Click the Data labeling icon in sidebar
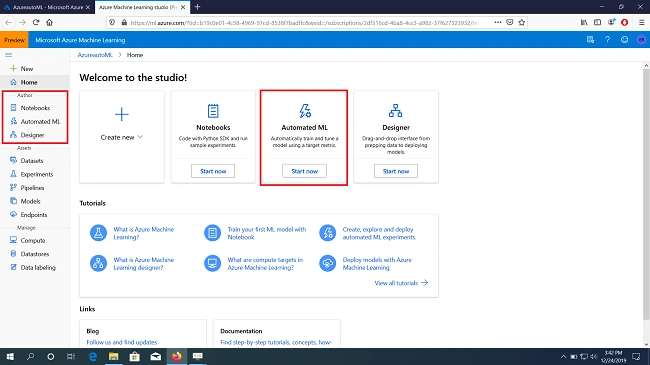This screenshot has height=365, width=650. point(13,267)
